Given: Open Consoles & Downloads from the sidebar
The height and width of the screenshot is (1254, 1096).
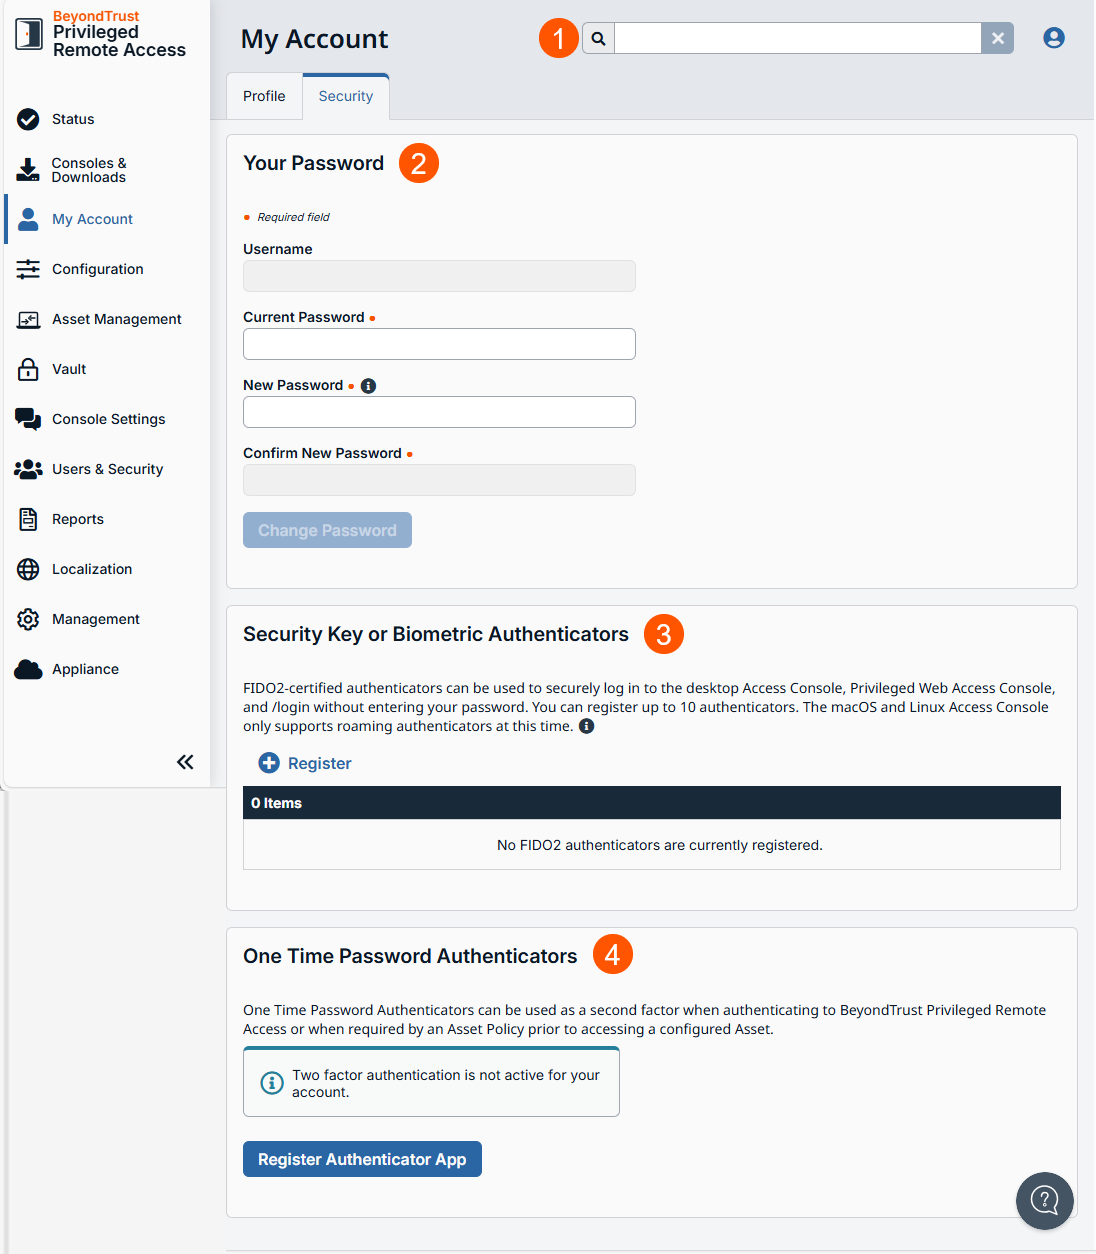Looking at the screenshot, I should 27,169.
